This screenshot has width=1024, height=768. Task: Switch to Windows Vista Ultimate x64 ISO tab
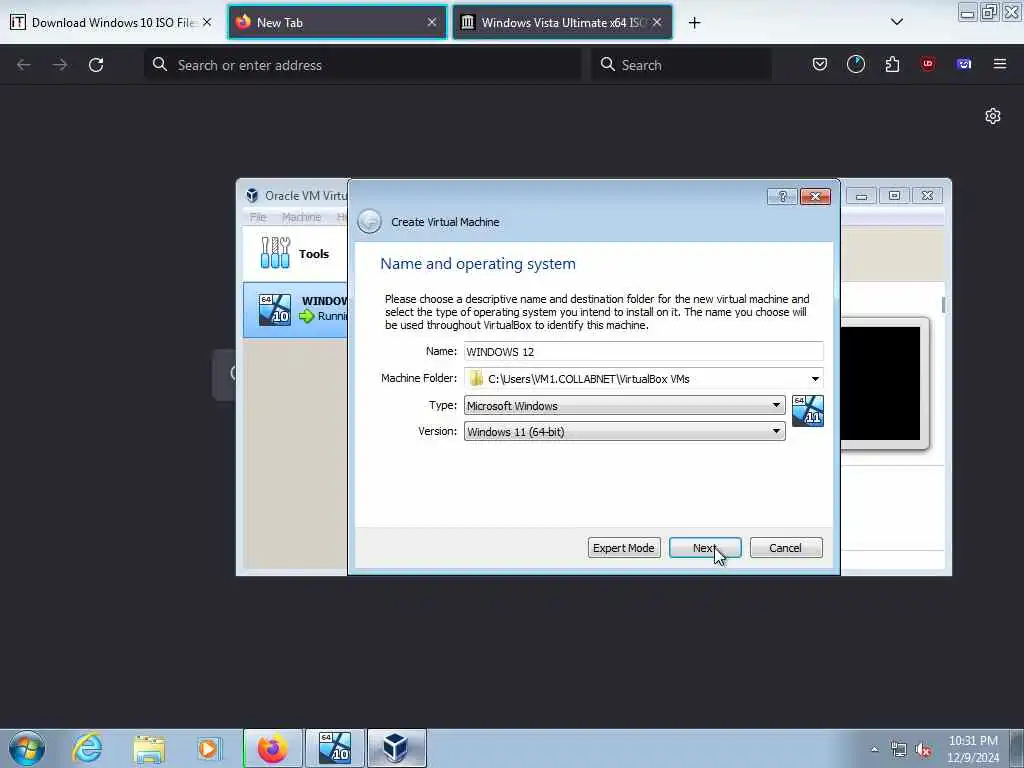tap(562, 22)
